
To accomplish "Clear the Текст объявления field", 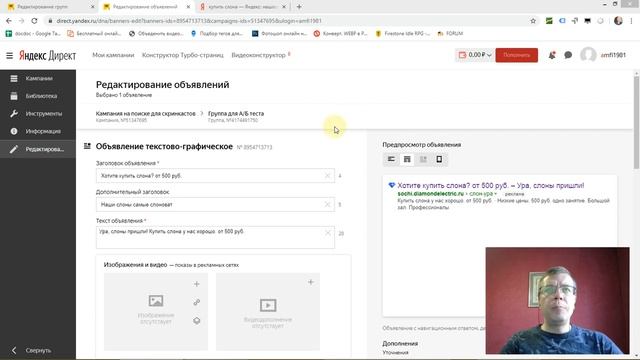I will (327, 233).
